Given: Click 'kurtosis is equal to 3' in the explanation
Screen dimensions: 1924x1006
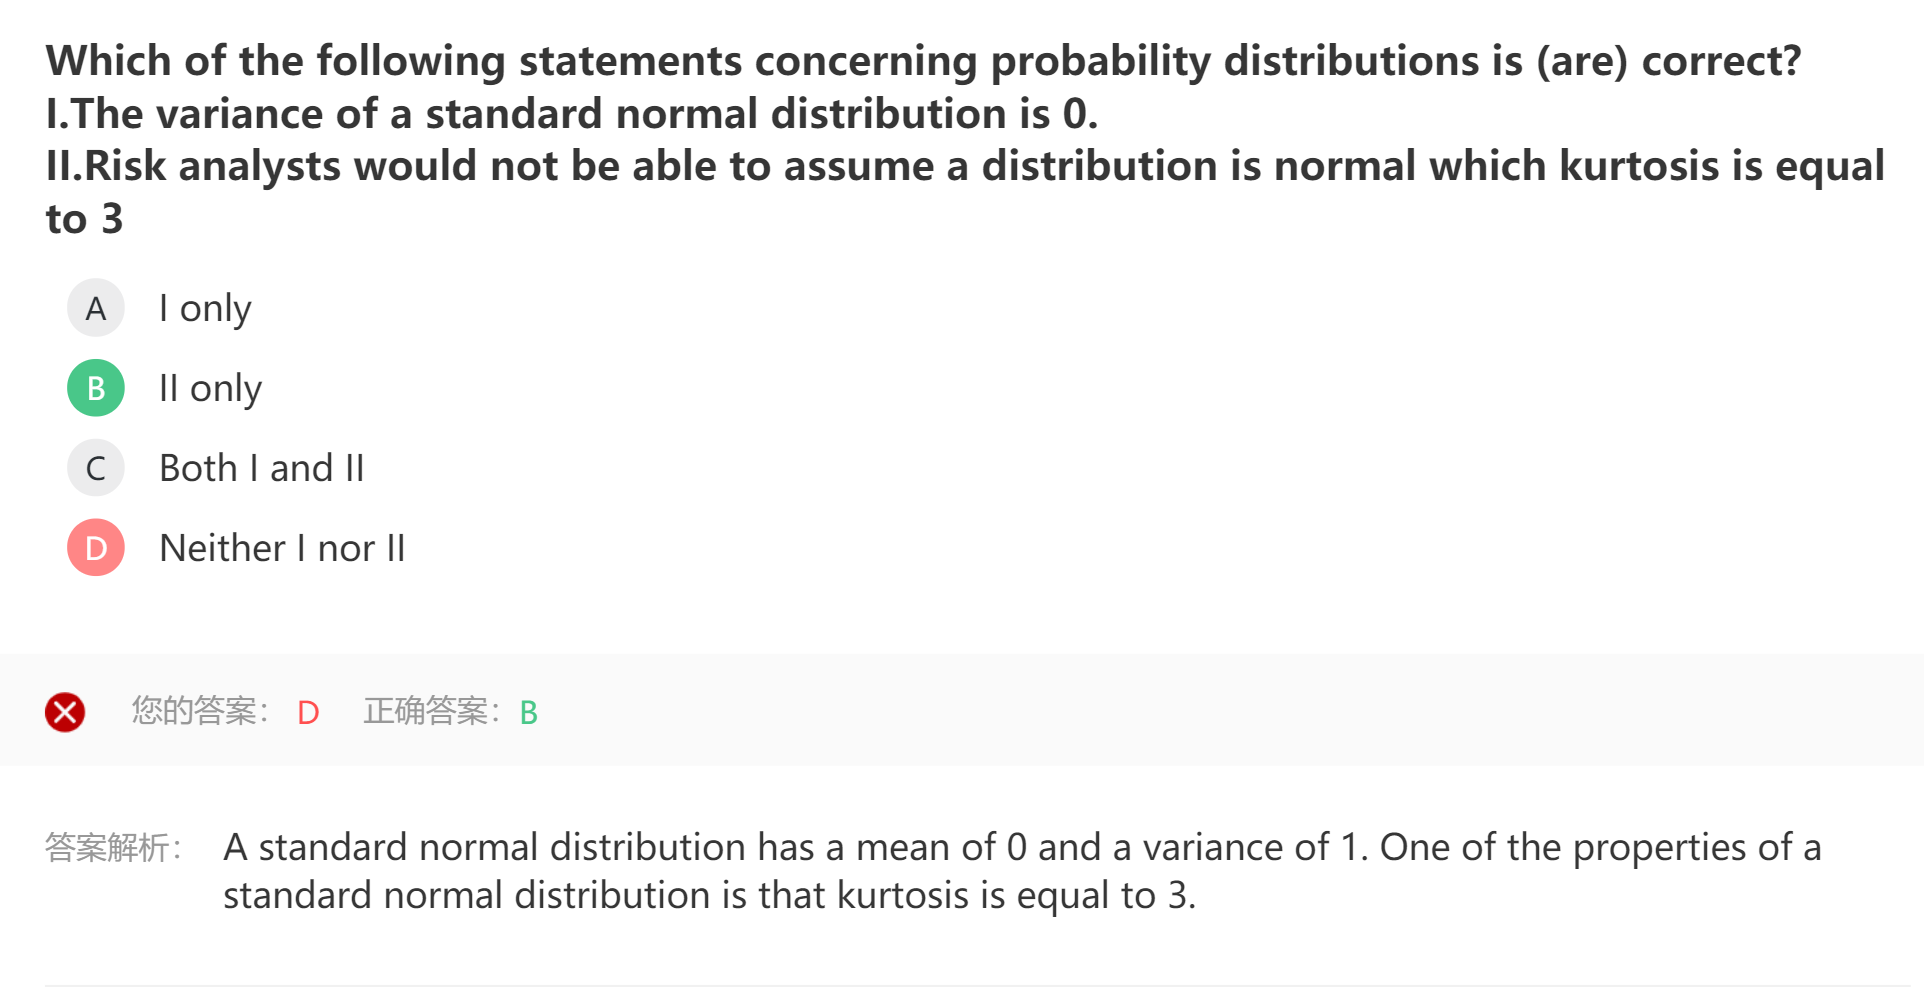Looking at the screenshot, I should click(x=1014, y=896).
